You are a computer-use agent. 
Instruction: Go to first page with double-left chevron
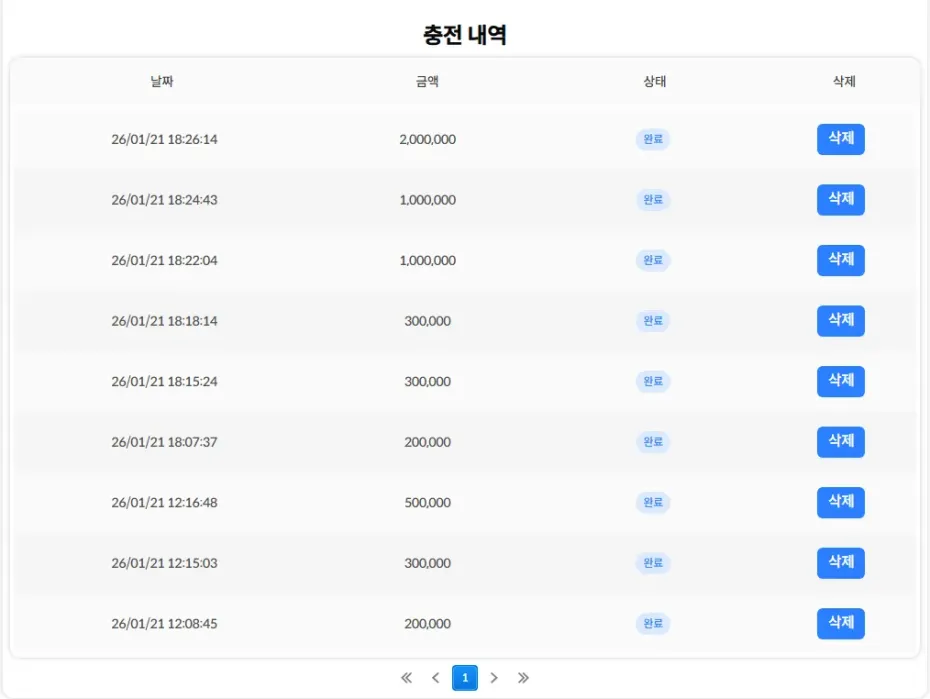point(406,678)
